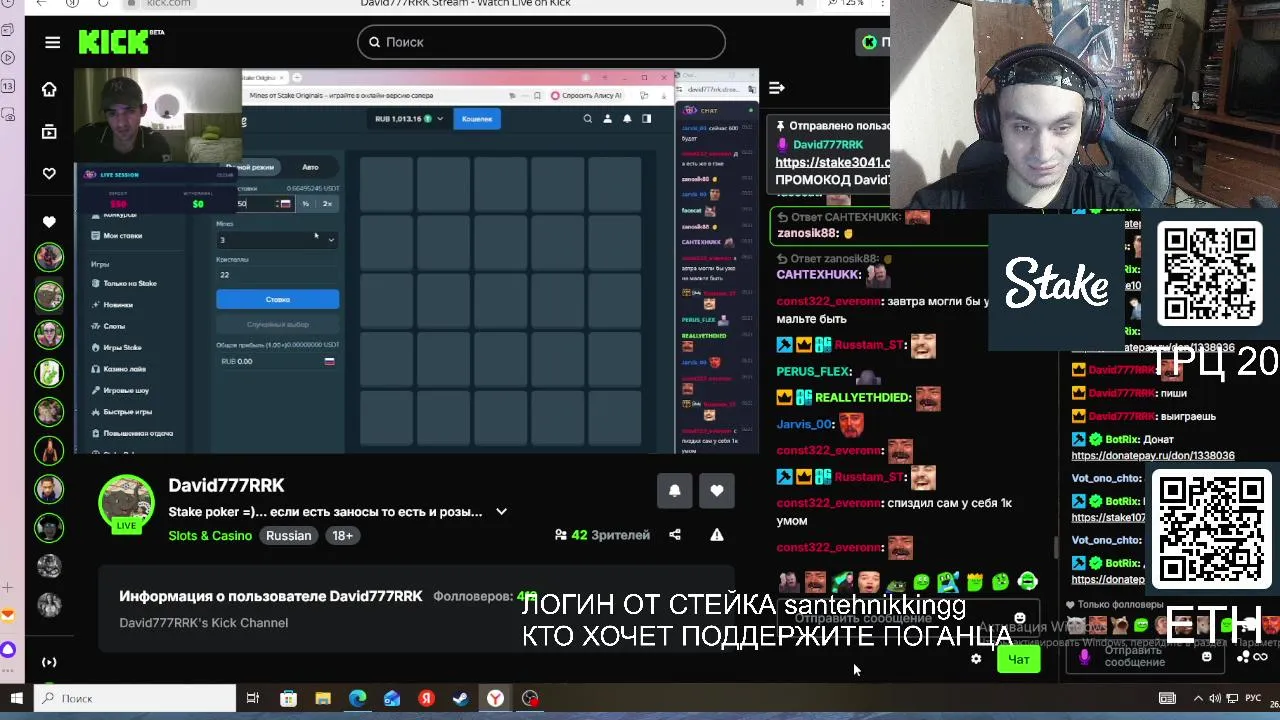This screenshot has height=720, width=1280.
Task: Click the РУС language indicator in tray
Action: pos(1253,698)
